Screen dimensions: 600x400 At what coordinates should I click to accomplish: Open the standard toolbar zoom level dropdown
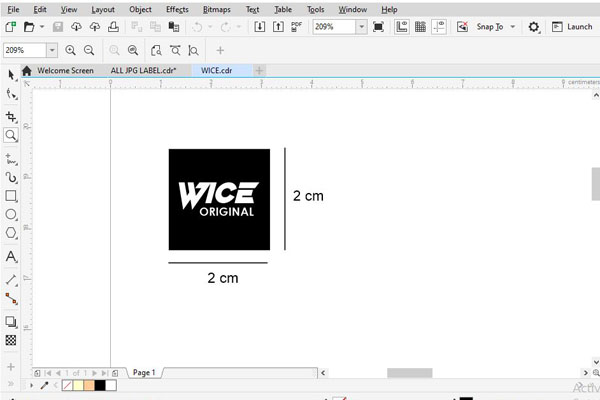[361, 27]
